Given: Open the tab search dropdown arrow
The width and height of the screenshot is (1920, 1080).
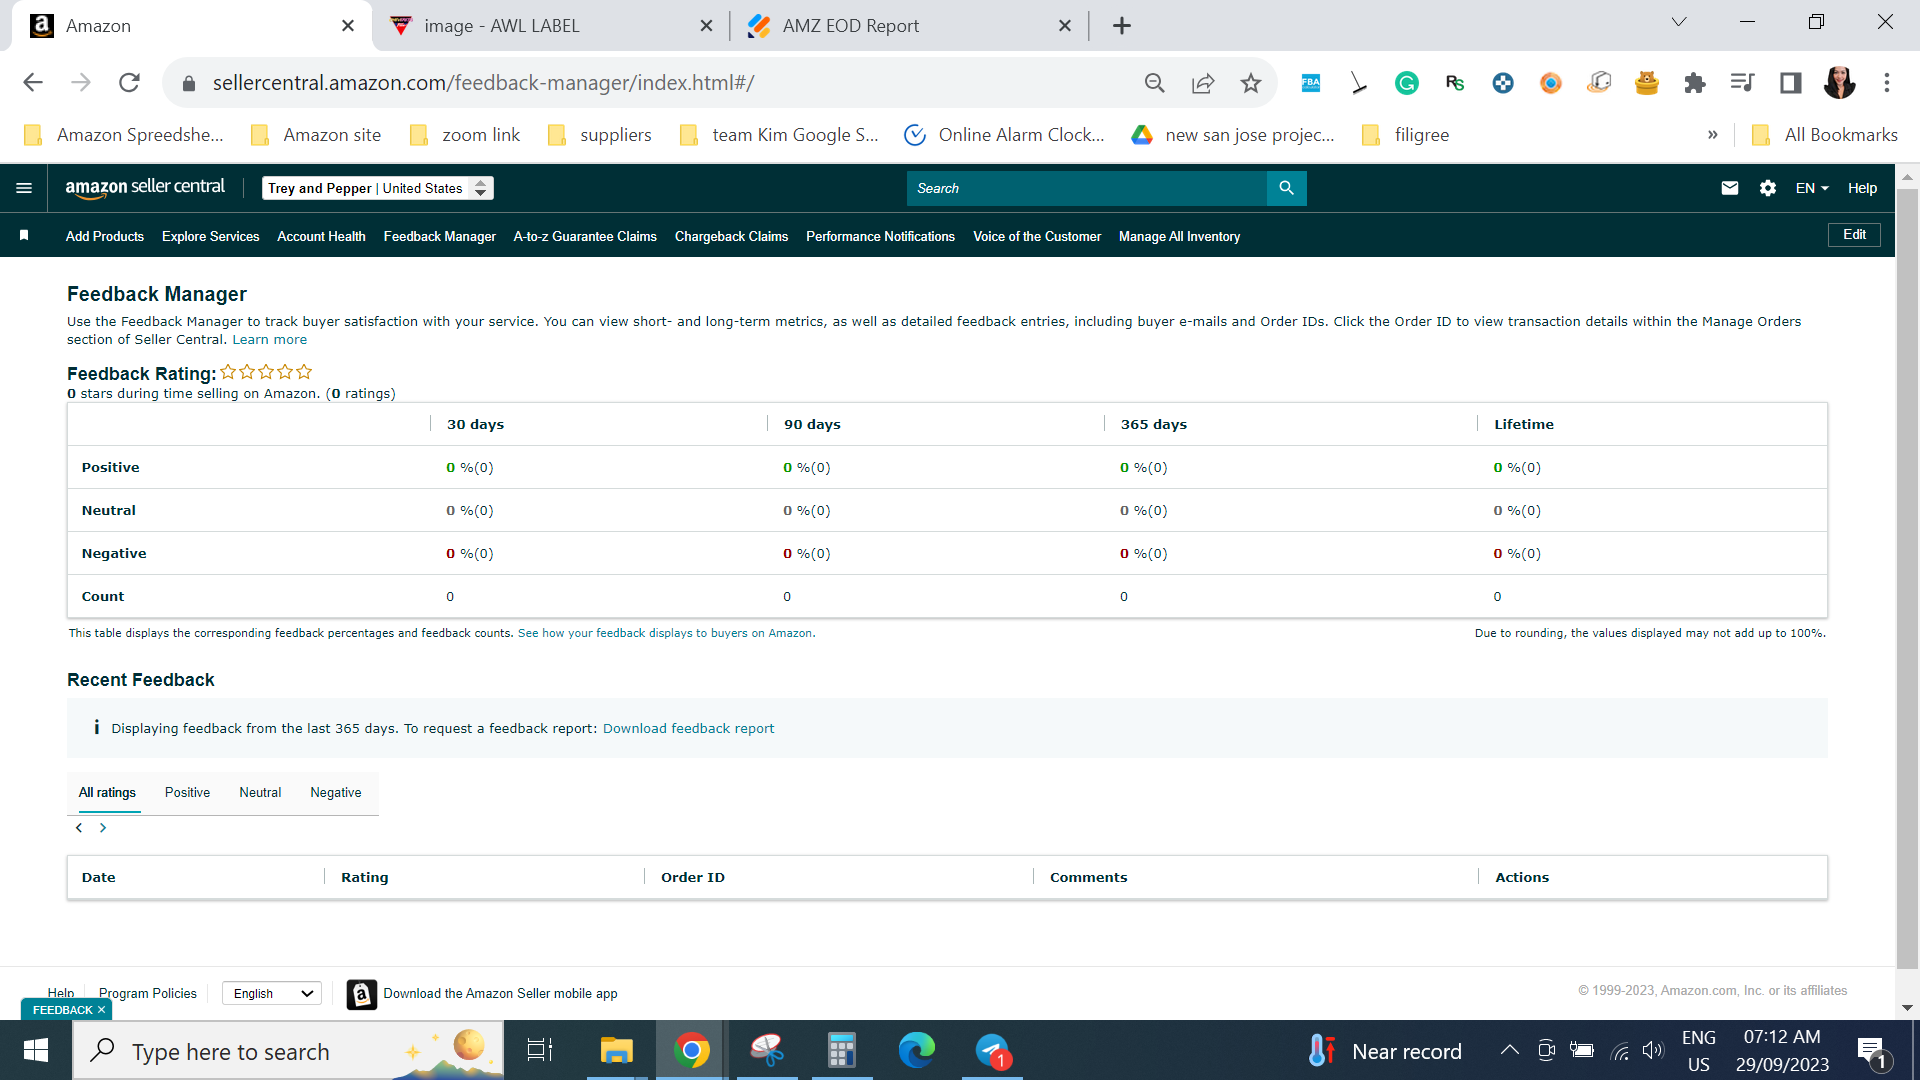Looking at the screenshot, I should [x=1679, y=22].
